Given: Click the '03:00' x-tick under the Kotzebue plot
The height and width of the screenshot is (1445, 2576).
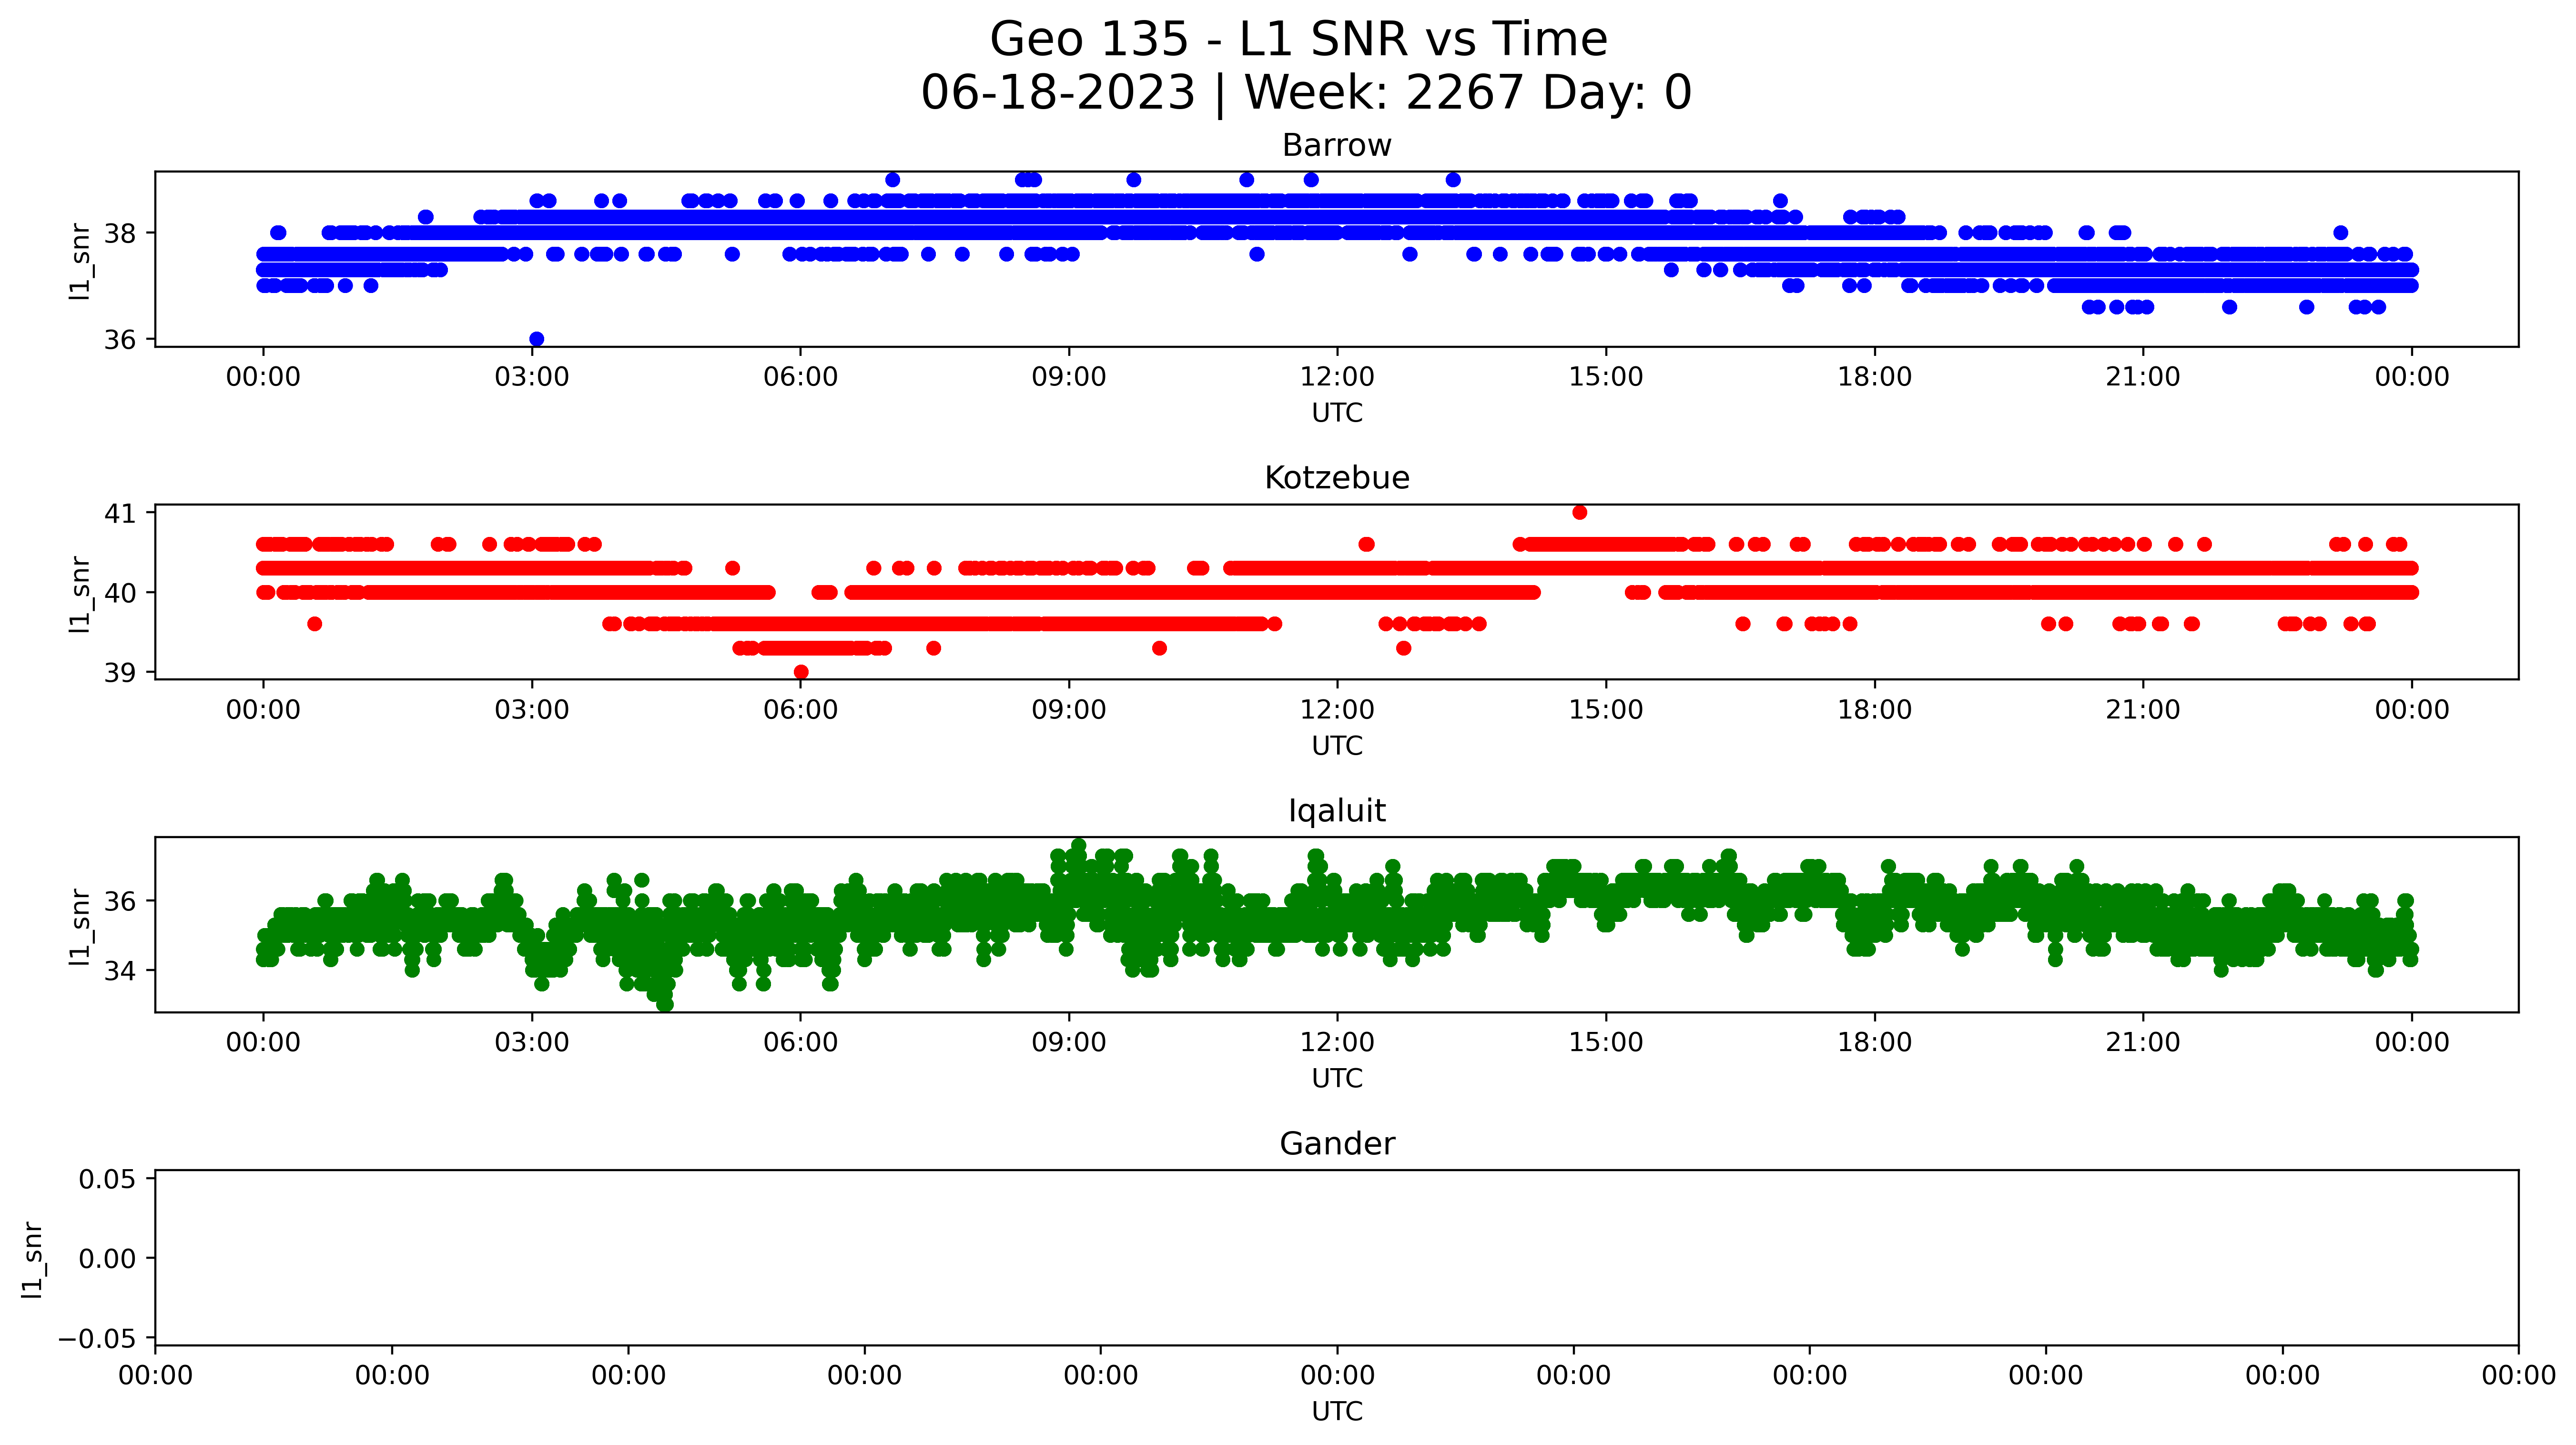Looking at the screenshot, I should click(532, 710).
